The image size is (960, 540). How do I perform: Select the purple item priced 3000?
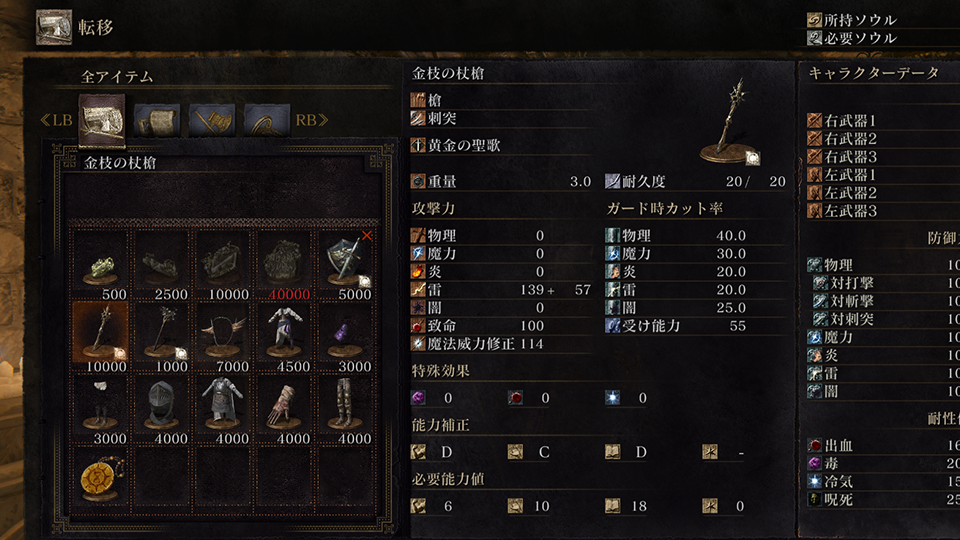tap(346, 336)
